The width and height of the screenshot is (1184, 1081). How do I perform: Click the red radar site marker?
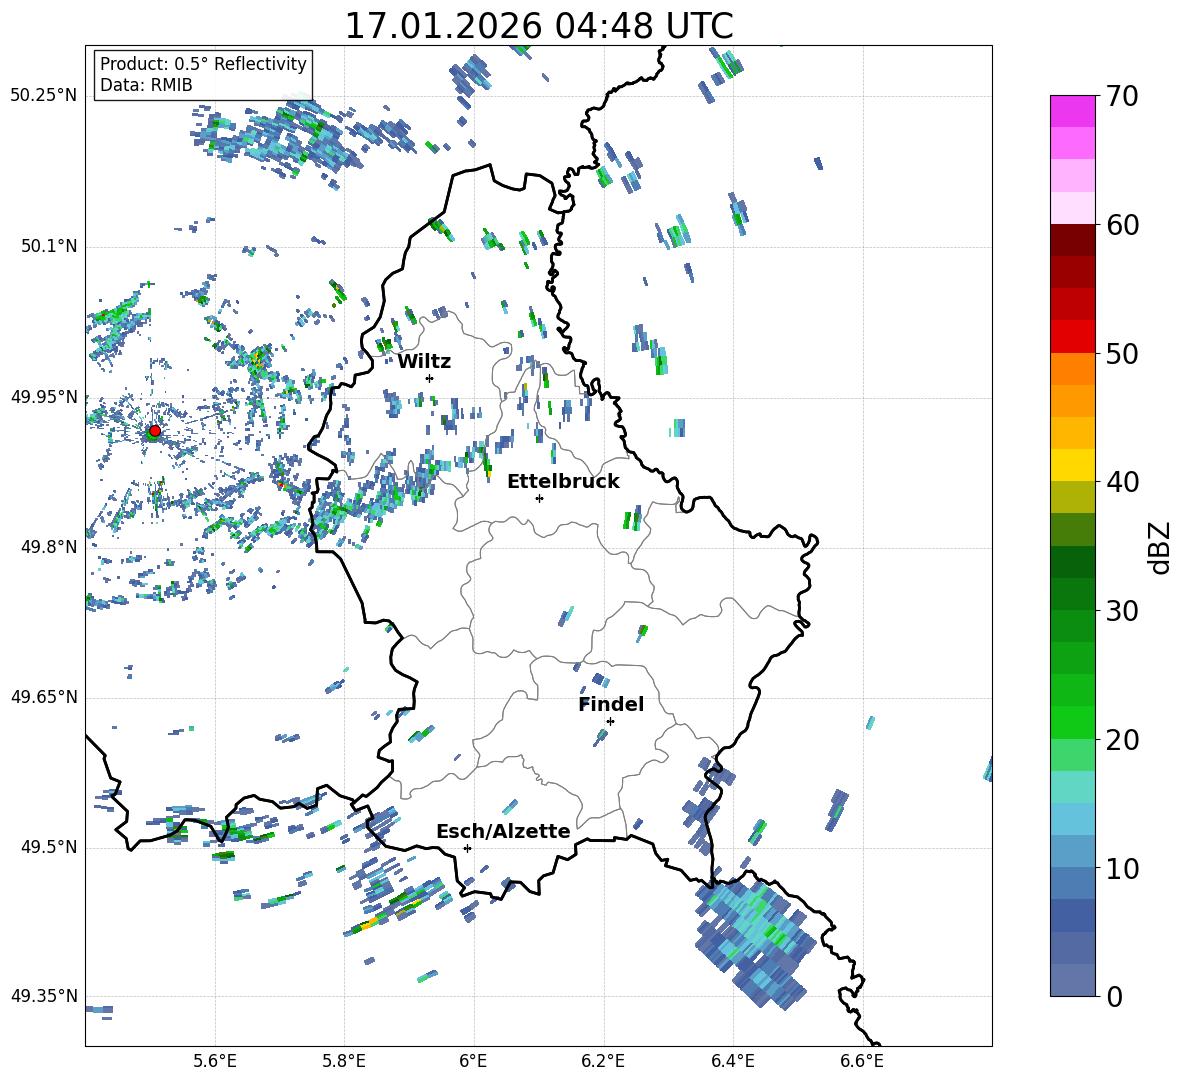tap(154, 431)
